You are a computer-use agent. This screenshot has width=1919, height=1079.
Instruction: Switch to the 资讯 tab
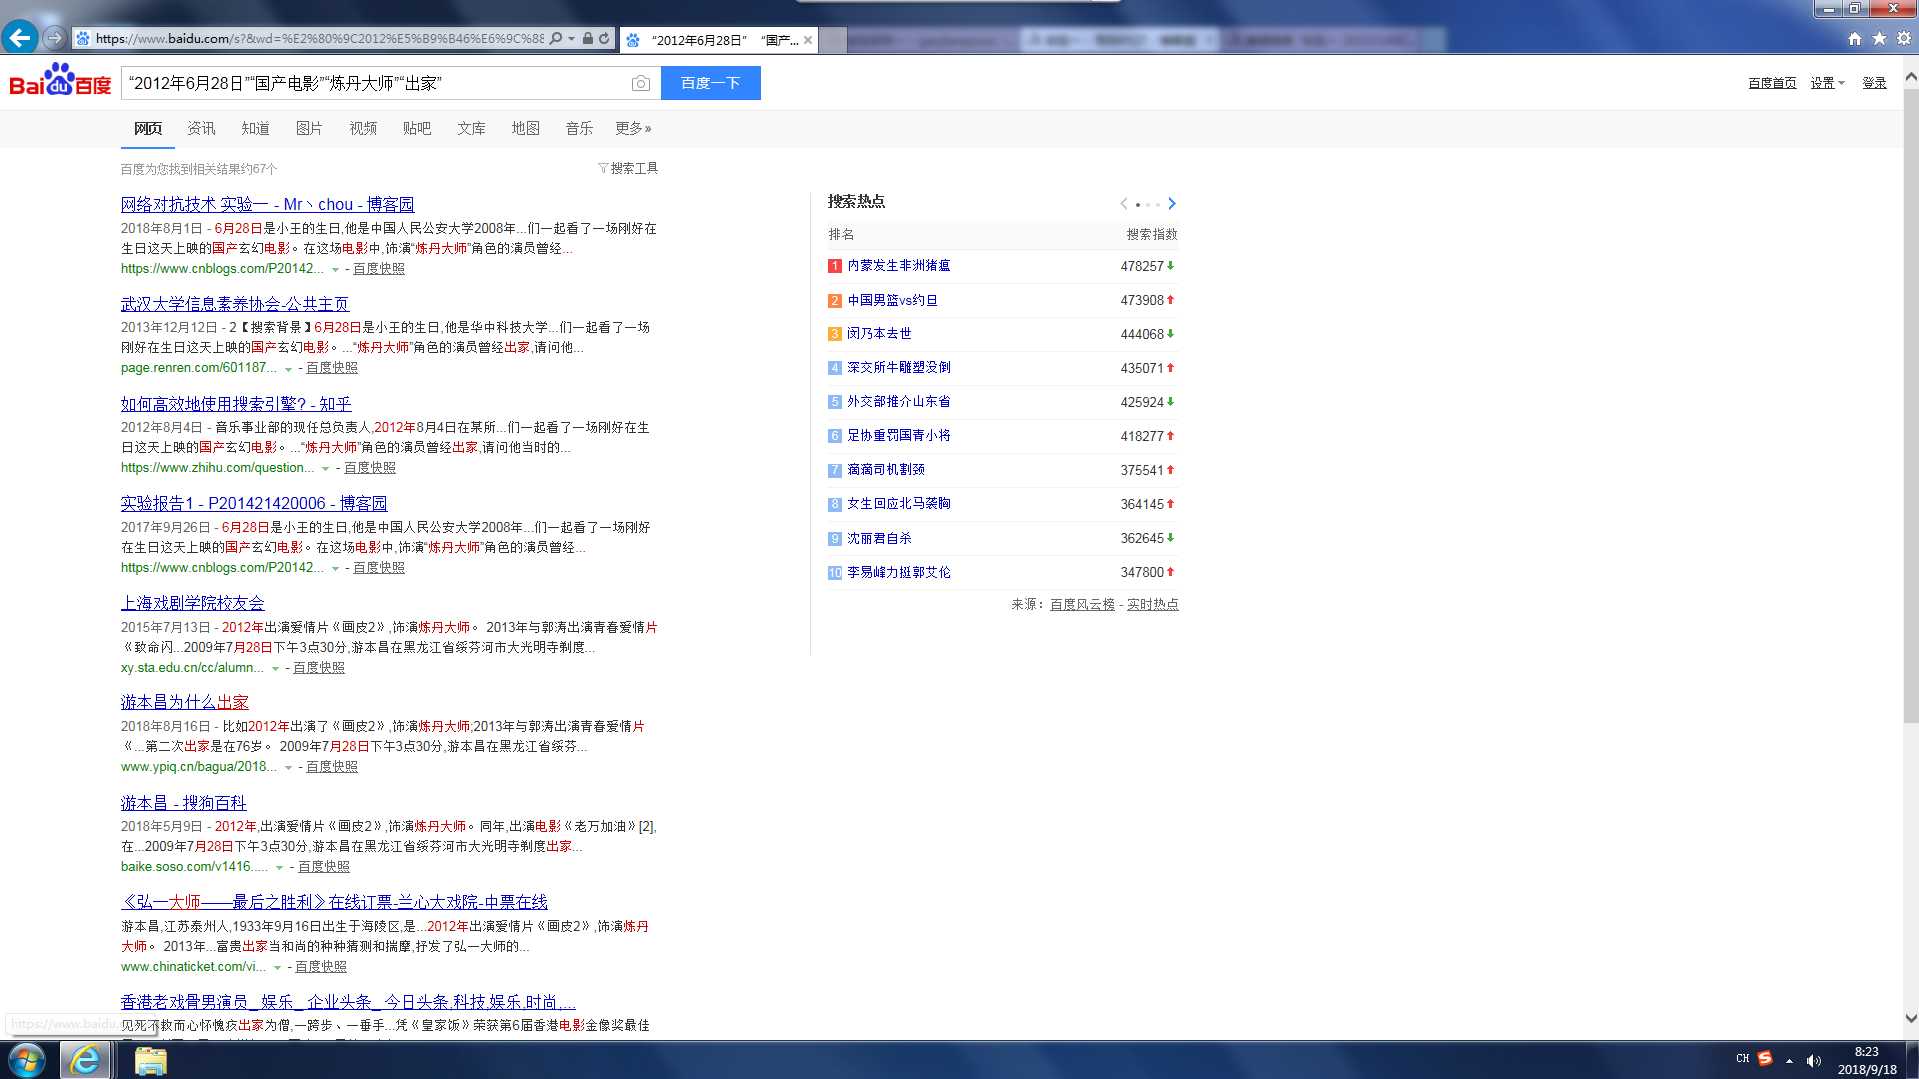(x=201, y=128)
